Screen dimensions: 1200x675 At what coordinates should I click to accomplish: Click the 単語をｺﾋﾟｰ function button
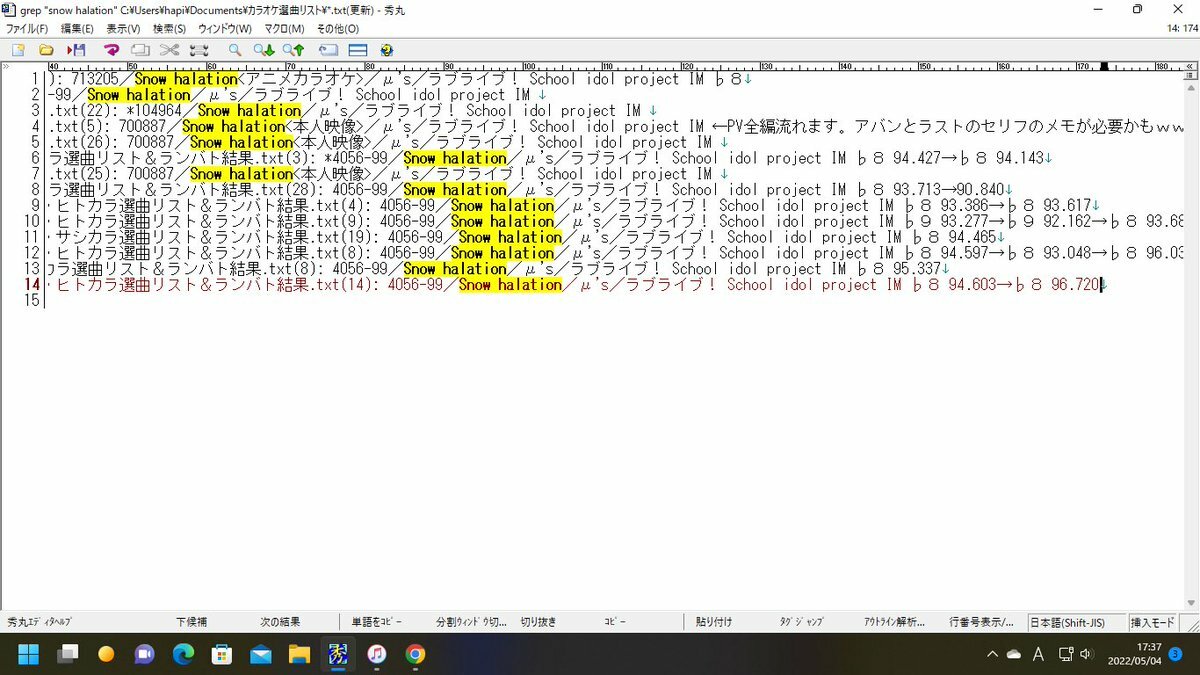pos(376,621)
